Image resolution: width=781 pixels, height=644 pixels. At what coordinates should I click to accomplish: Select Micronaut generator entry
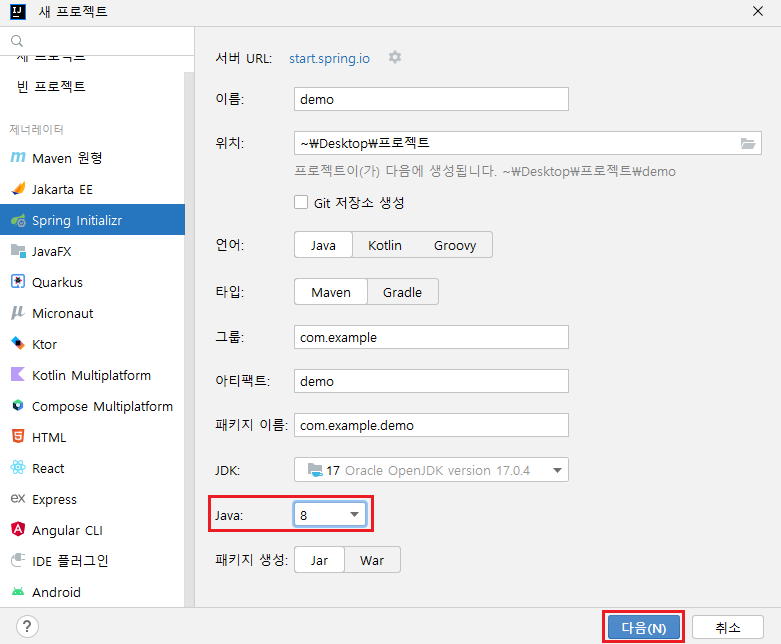point(92,313)
